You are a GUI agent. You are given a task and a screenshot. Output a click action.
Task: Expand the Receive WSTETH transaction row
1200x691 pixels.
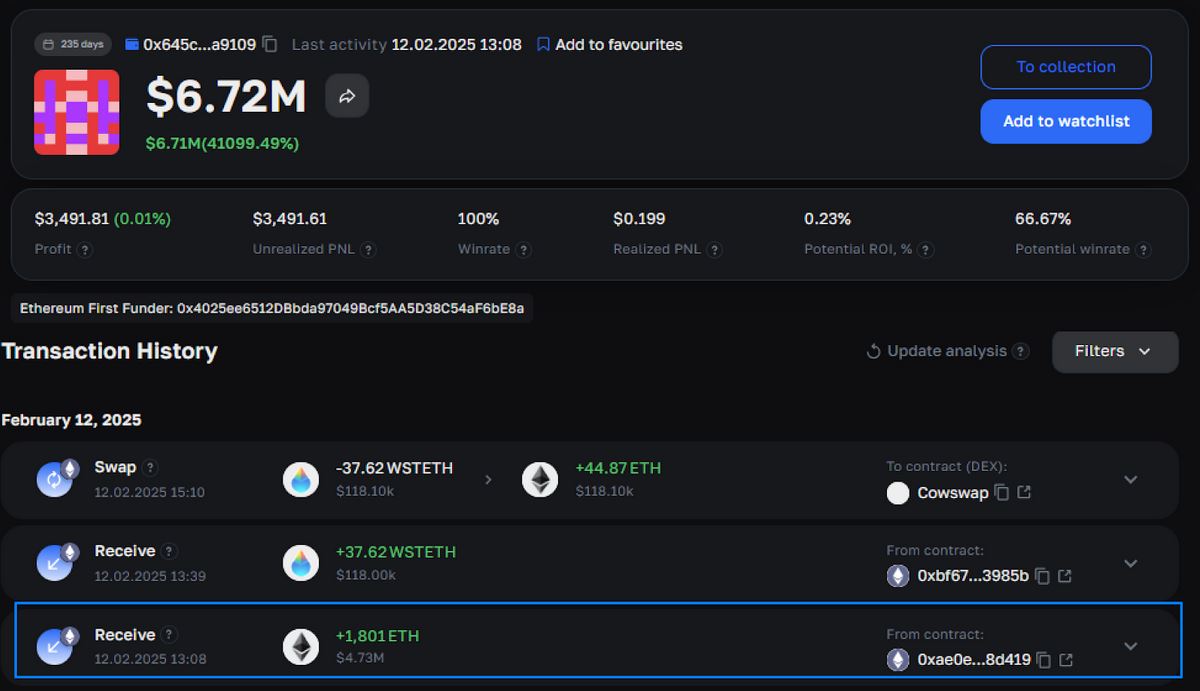coord(1131,563)
